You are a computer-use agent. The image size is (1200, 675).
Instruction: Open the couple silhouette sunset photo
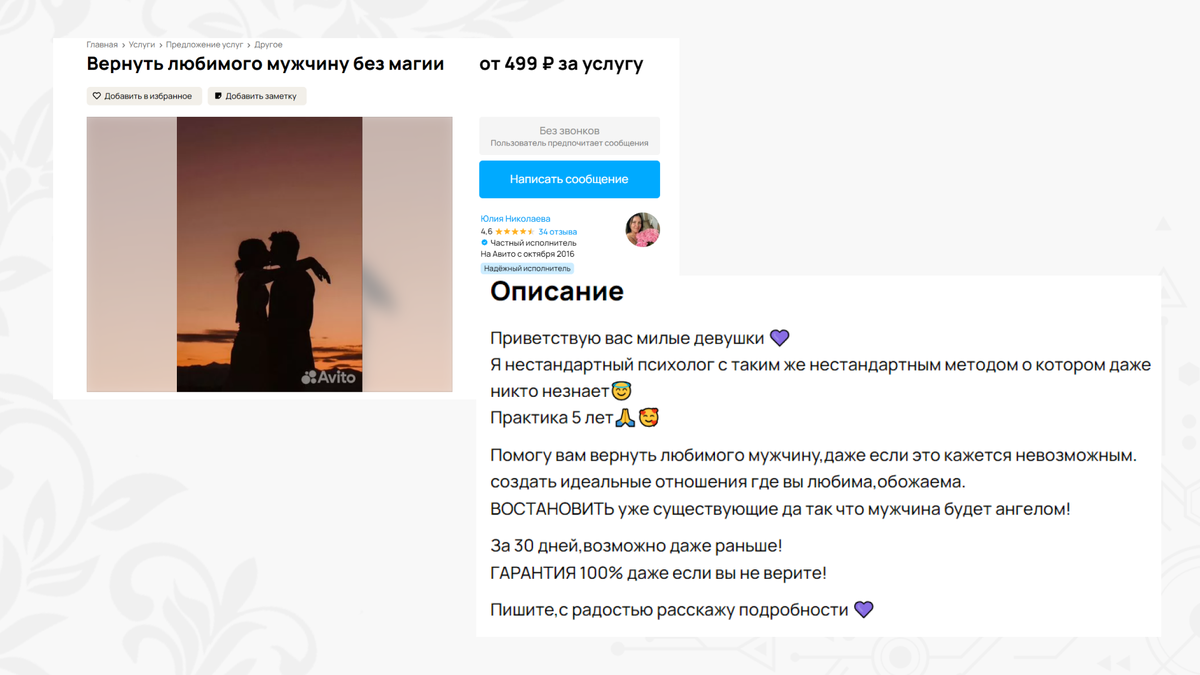(269, 254)
